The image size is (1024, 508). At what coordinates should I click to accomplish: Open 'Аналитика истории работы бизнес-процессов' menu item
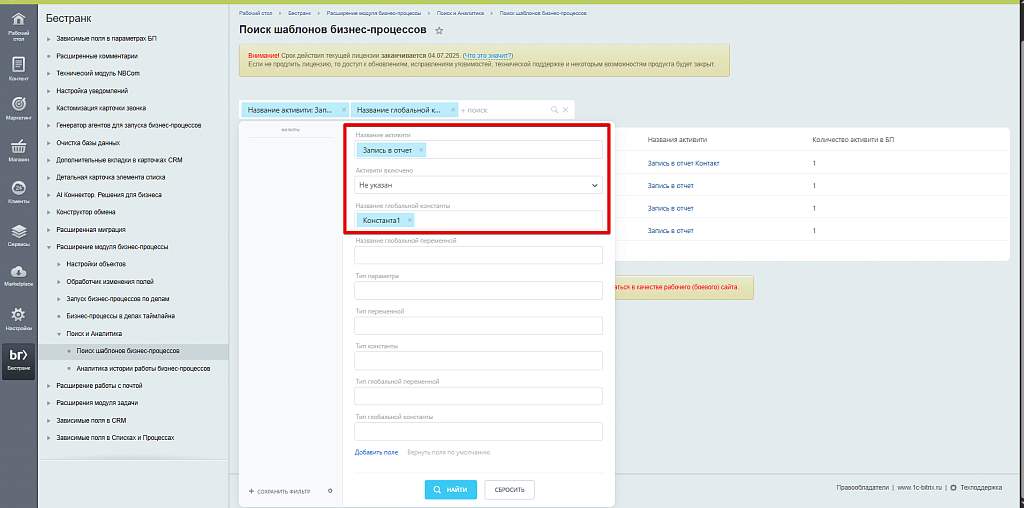(143, 368)
